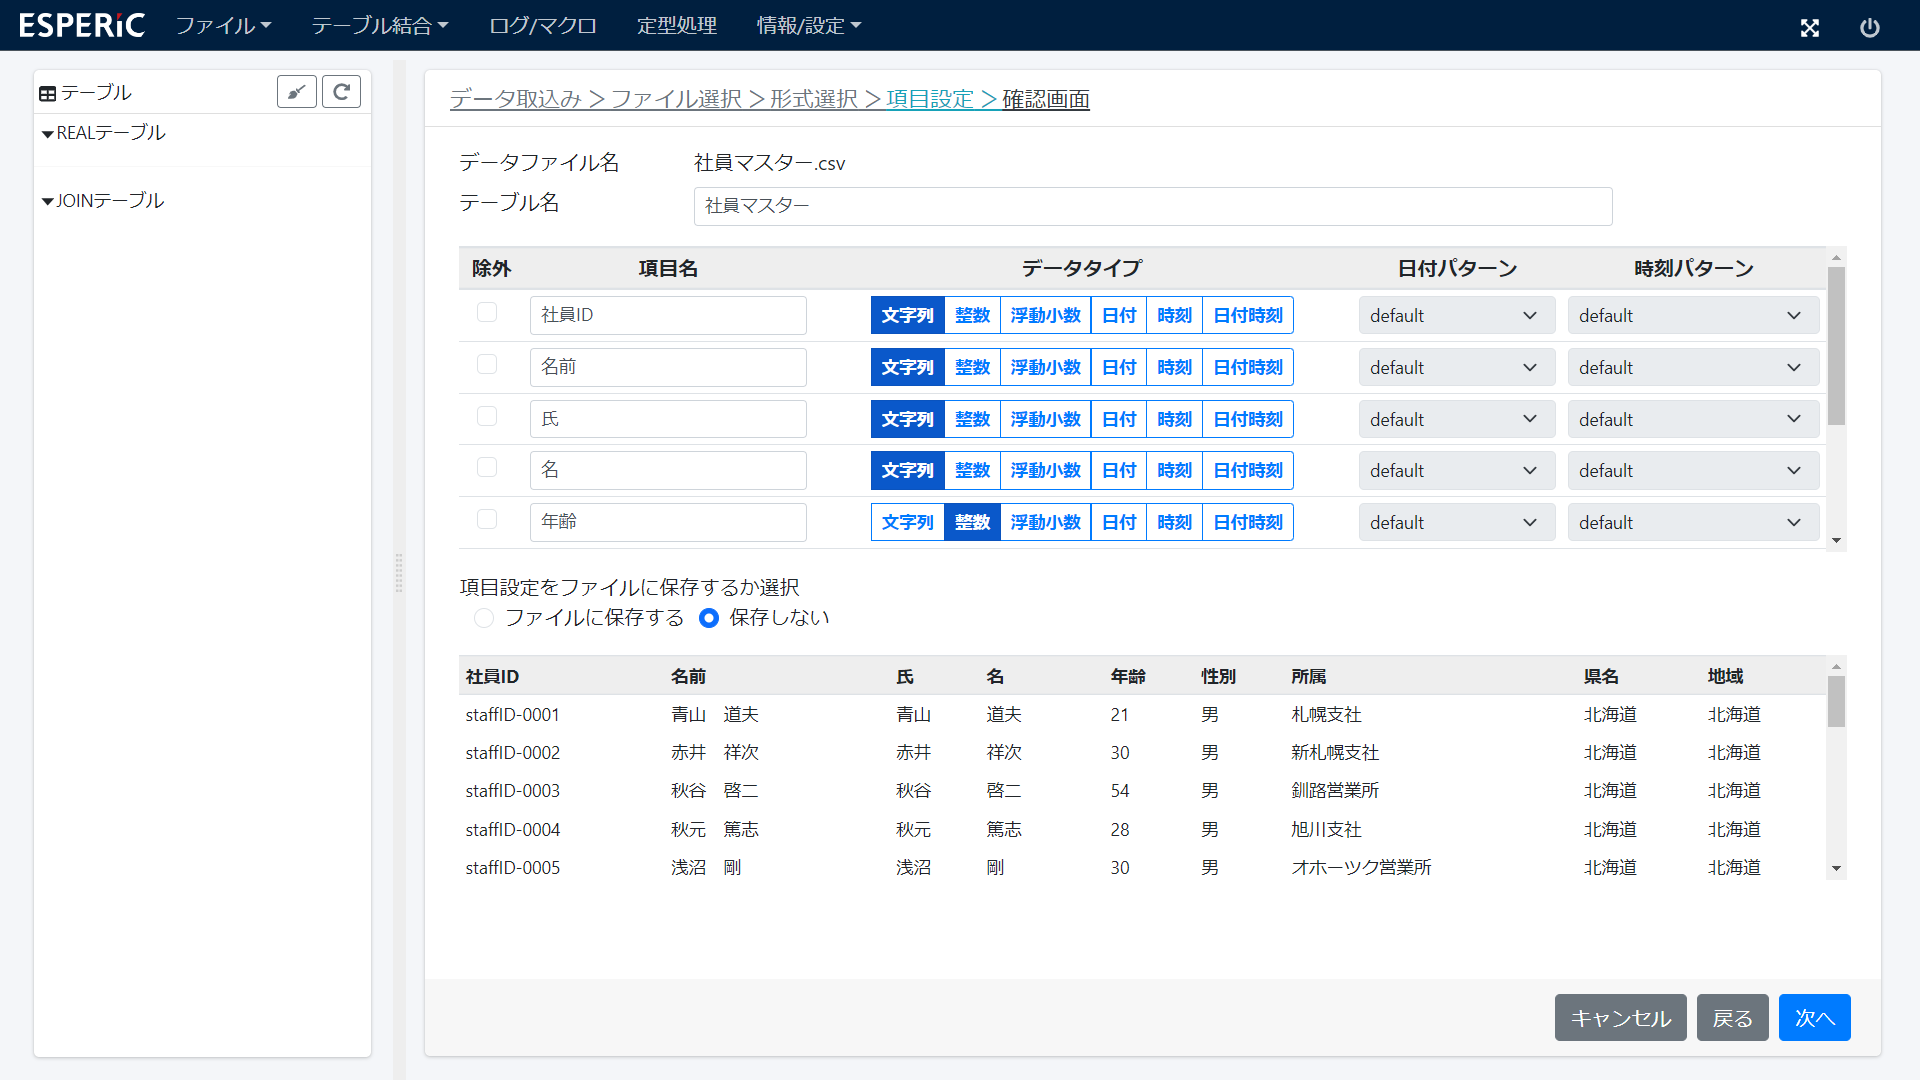Click the broom icon in the table panel
The image size is (1920, 1080).
(x=296, y=91)
